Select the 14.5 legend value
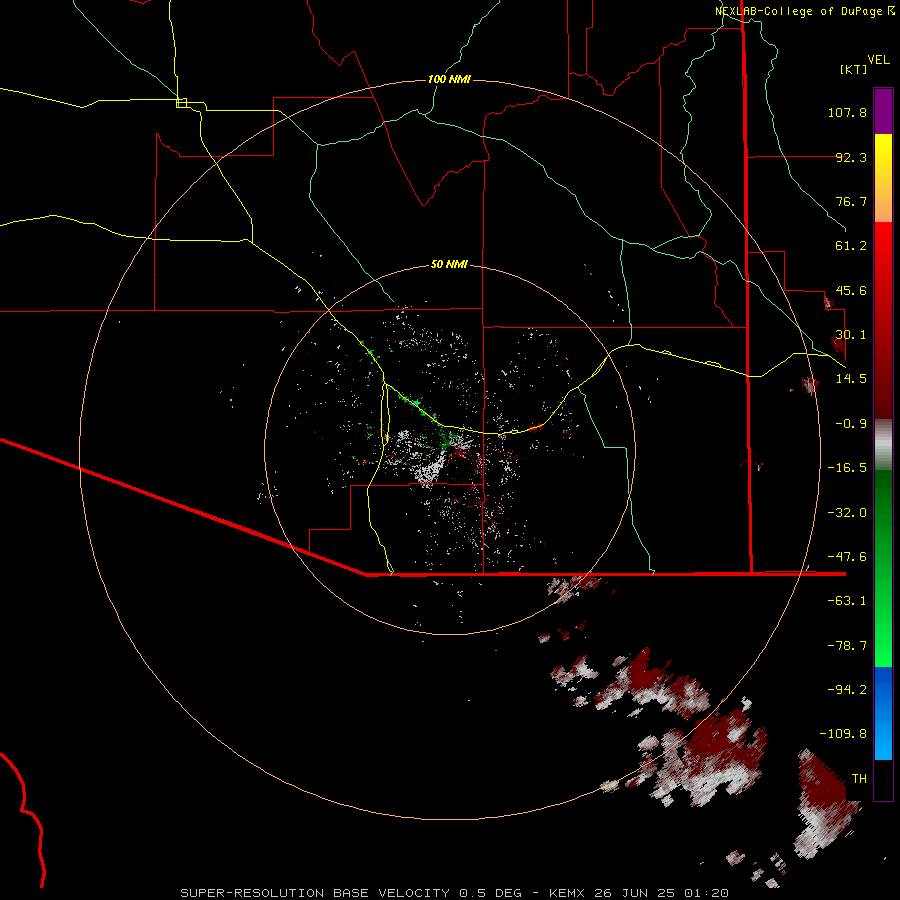This screenshot has height=900, width=900. tap(851, 379)
